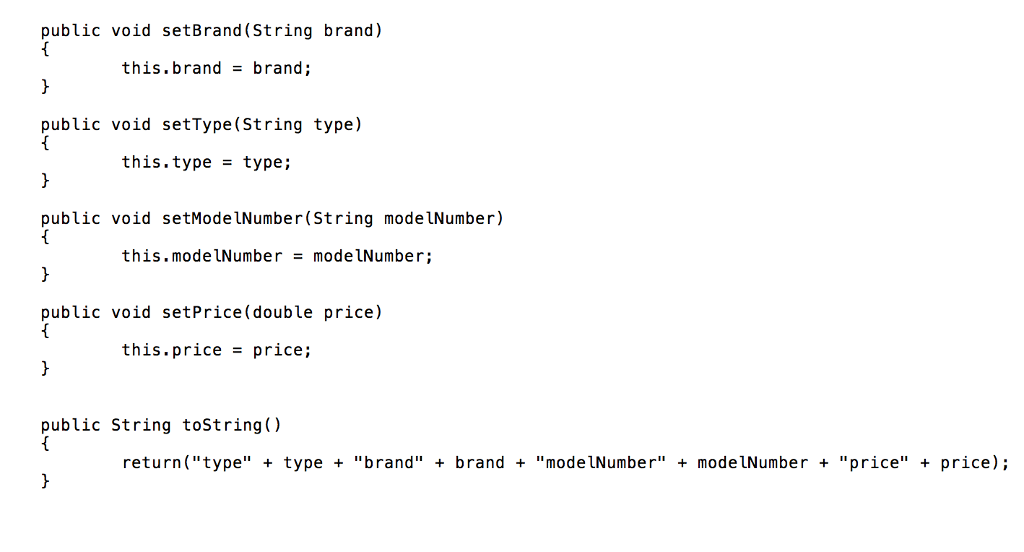Click the setBrand method name

coord(202,31)
